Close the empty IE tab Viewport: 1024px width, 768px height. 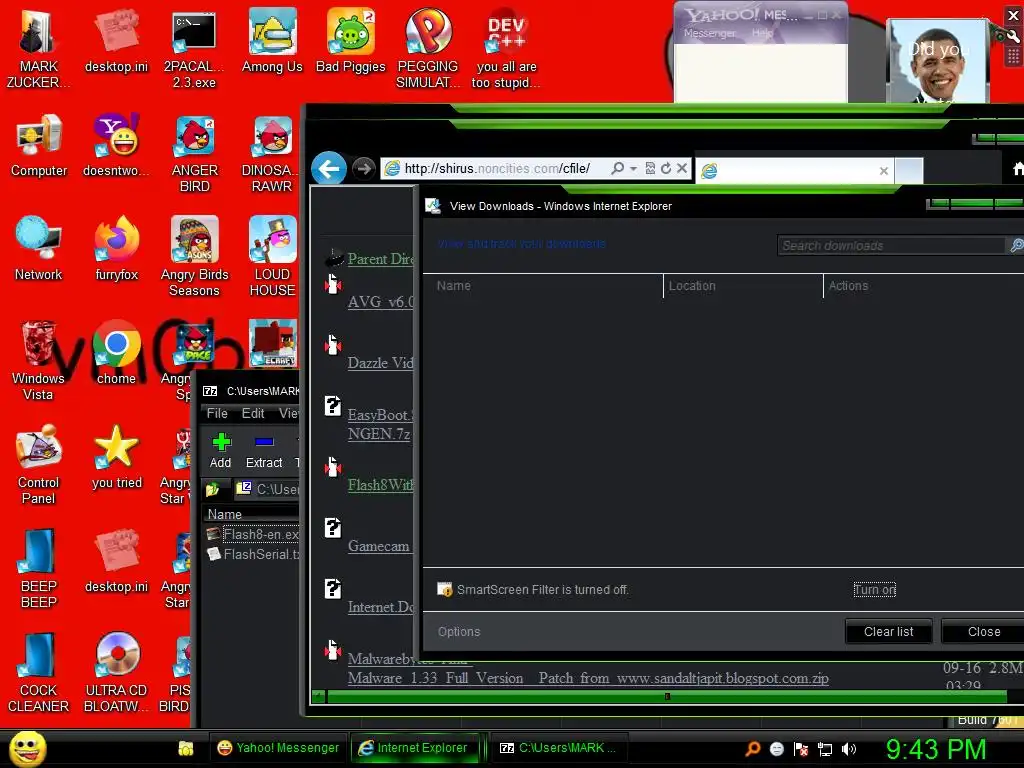[884, 171]
